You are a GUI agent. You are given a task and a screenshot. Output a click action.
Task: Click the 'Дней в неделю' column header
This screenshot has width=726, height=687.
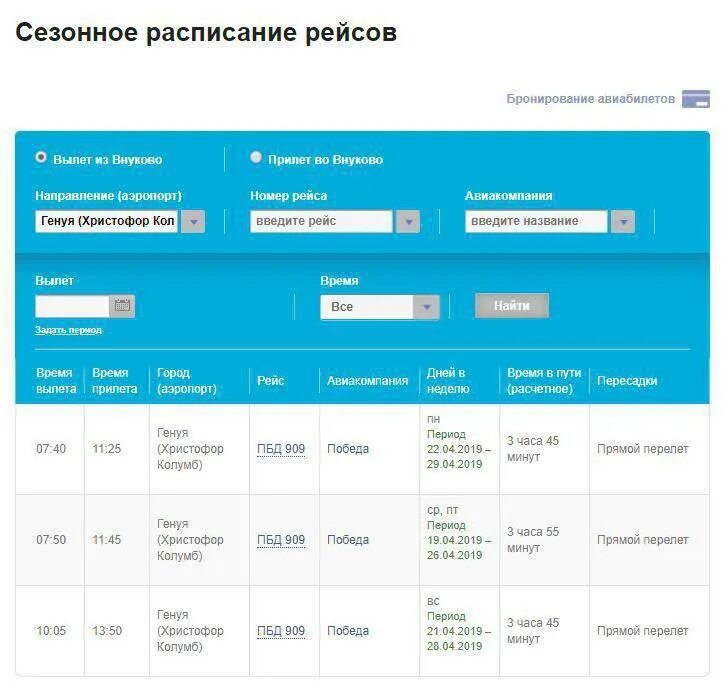pos(448,381)
